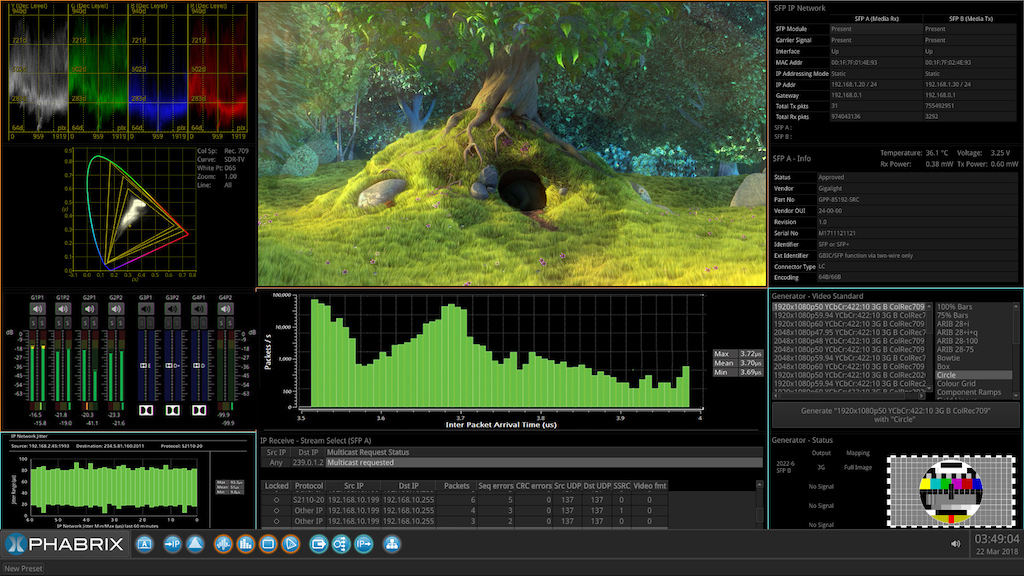Toggle the G4P1 speaker mute button
The image size is (1024, 576).
point(199,309)
